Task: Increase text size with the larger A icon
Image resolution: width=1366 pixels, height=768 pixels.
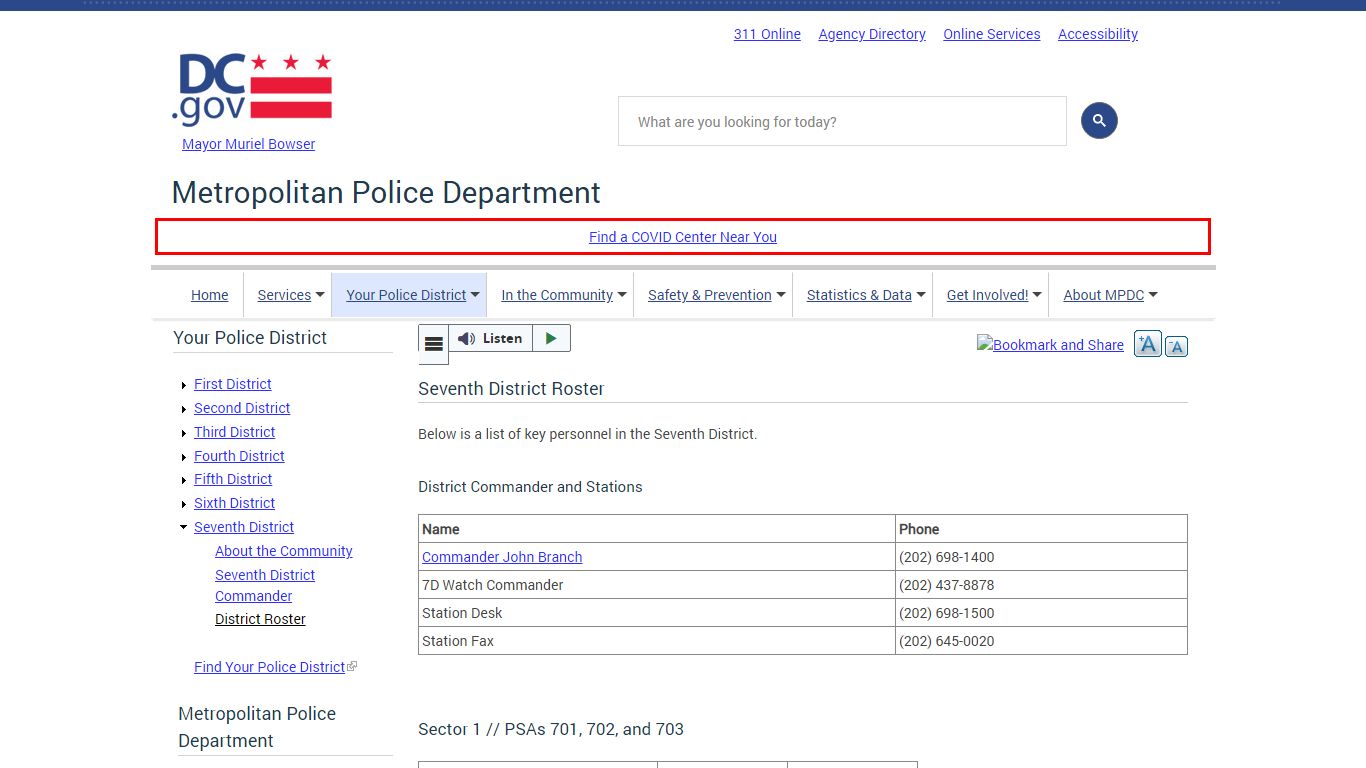Action: point(1148,344)
